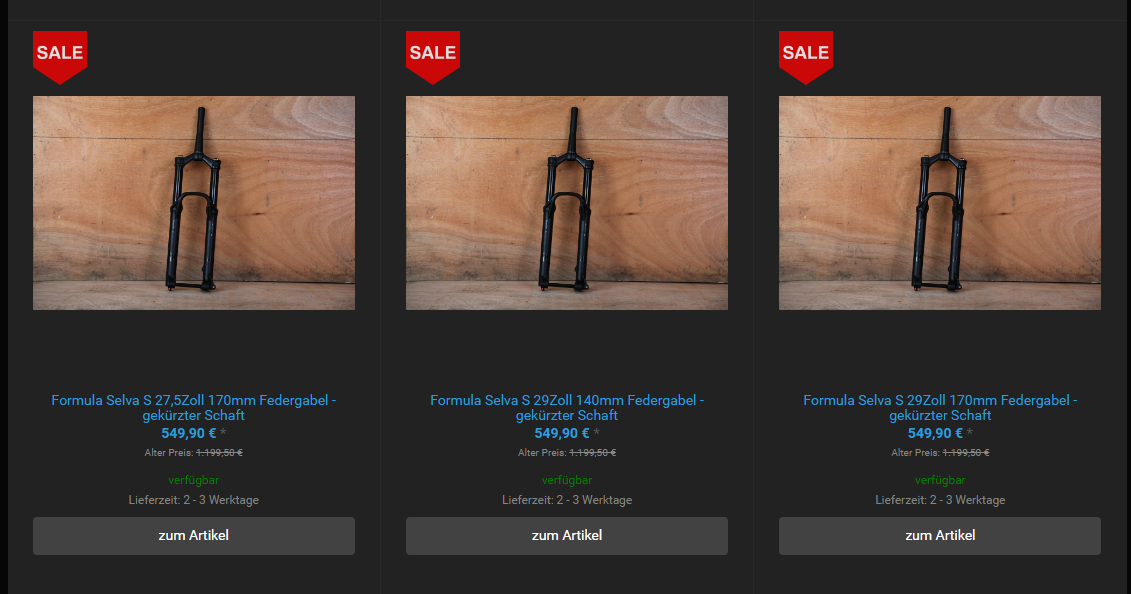Click SALE badge on the 29Zoll 170mm fork
The image size is (1131, 594).
(806, 54)
